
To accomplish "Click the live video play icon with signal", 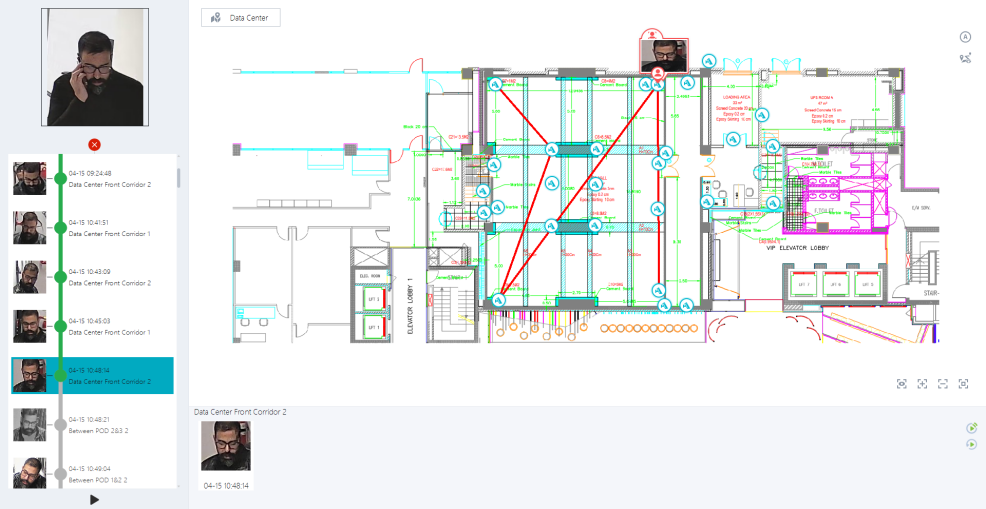I will (972, 428).
